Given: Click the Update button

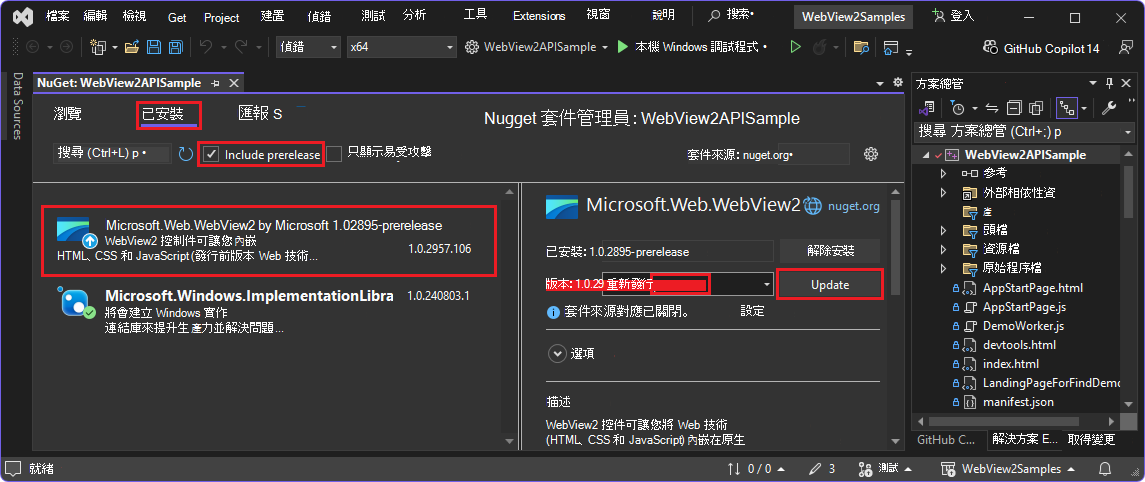Looking at the screenshot, I should click(830, 285).
